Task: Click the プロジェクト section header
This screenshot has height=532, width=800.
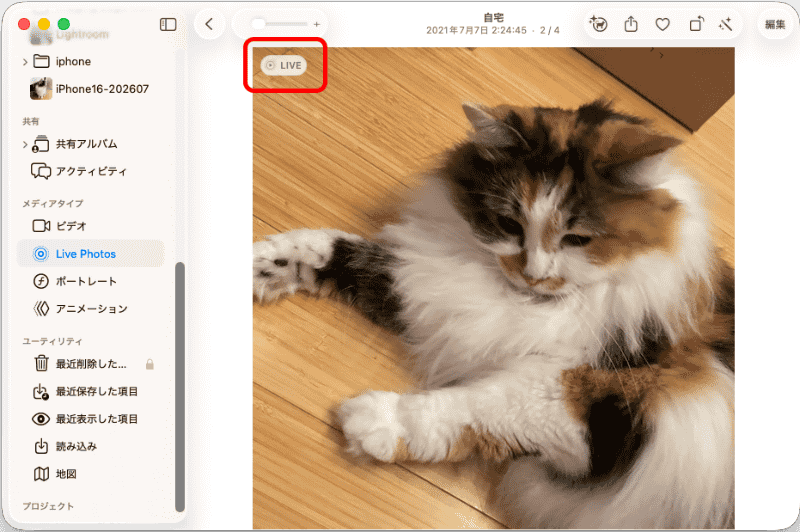Action: click(48, 506)
